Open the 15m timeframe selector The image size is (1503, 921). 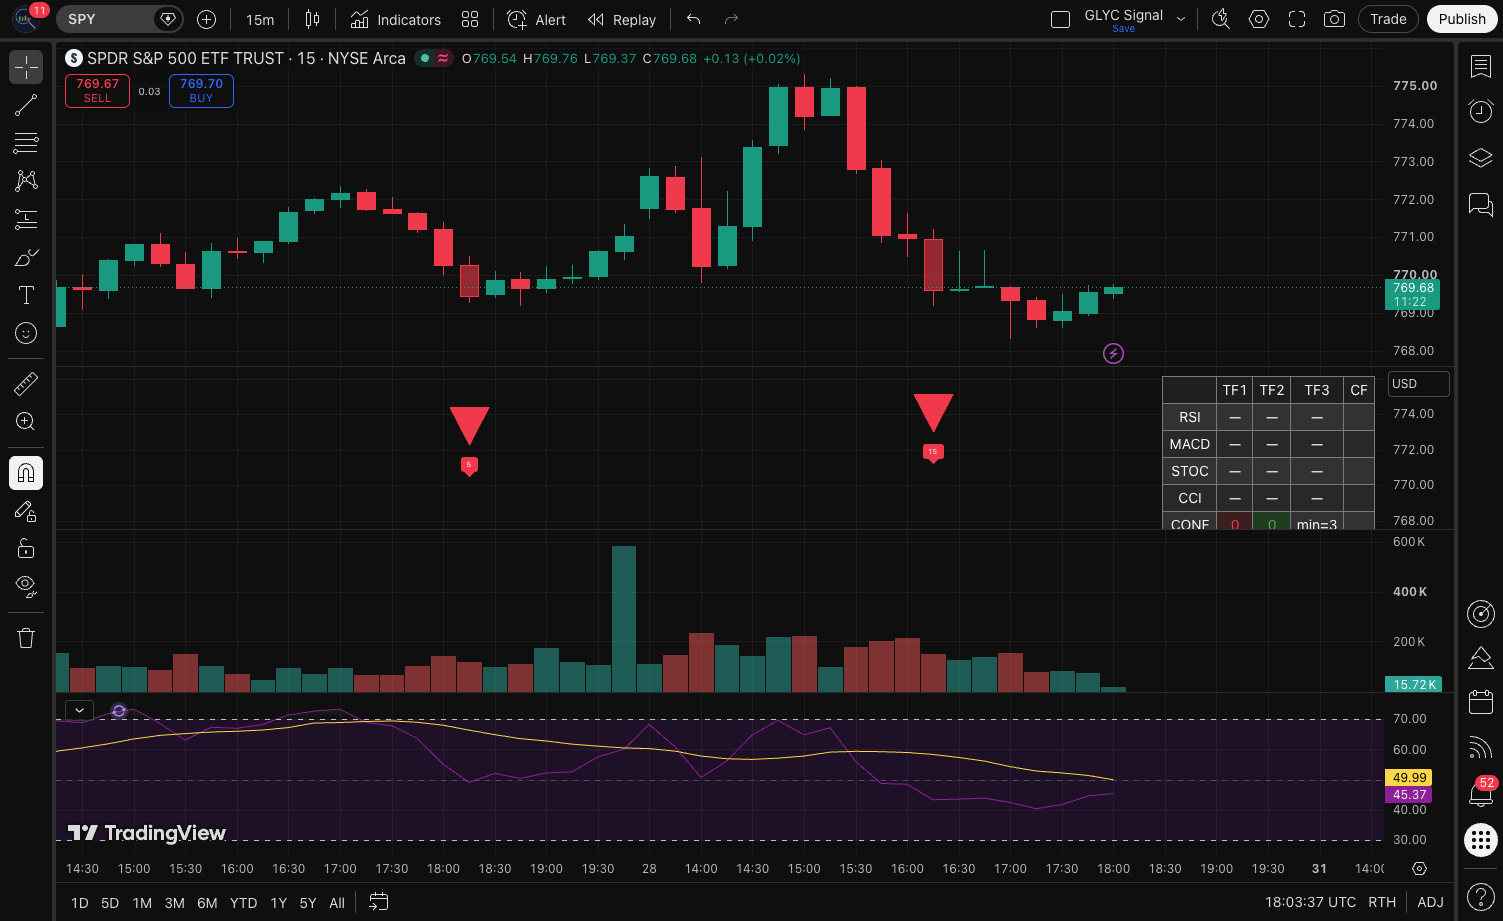pos(260,19)
